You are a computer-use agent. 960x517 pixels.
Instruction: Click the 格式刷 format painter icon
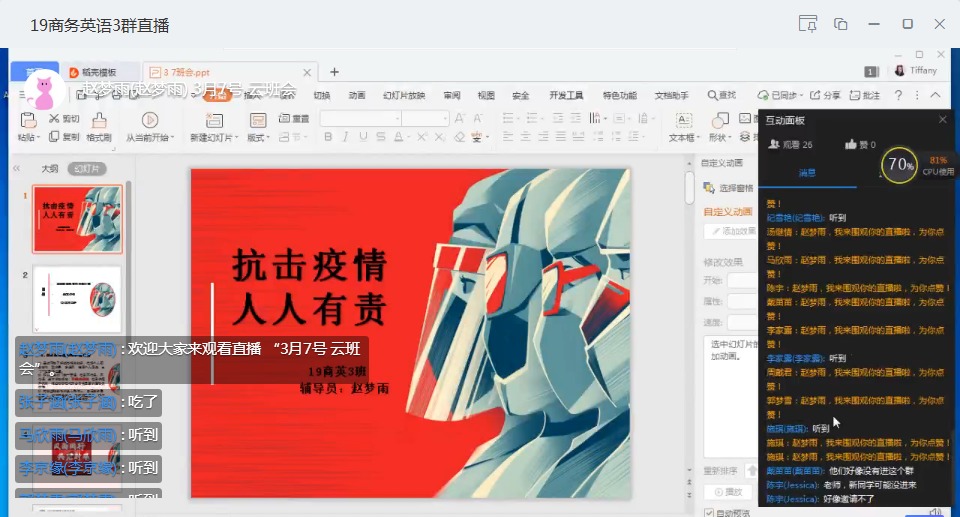(x=97, y=119)
